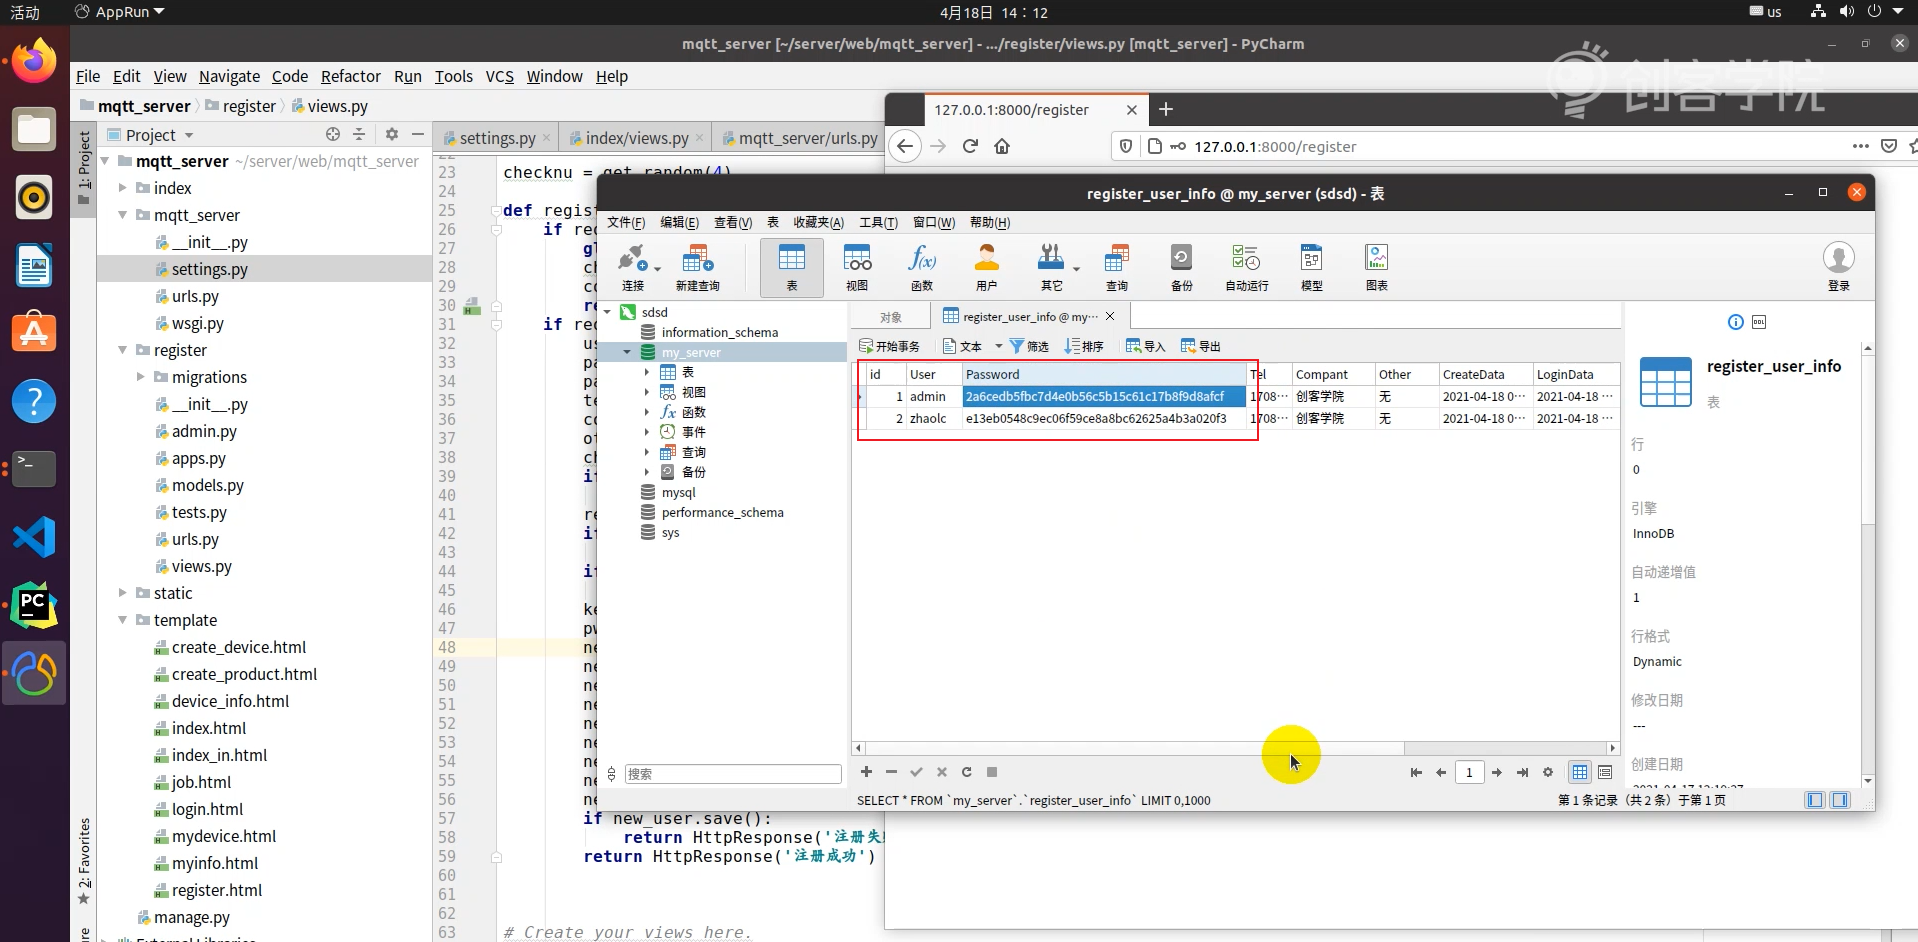Open the record limit settings gear
The image size is (1918, 942).
tap(1548, 772)
